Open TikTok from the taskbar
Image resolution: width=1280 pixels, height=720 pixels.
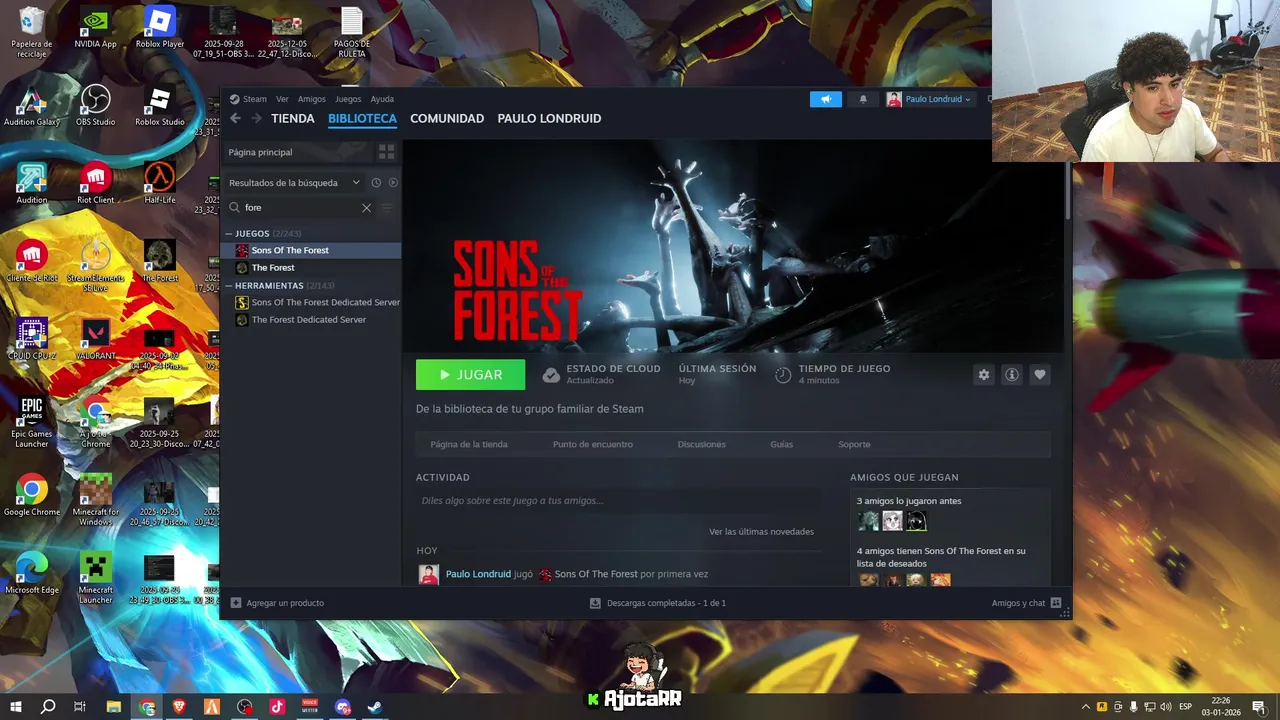[x=278, y=707]
